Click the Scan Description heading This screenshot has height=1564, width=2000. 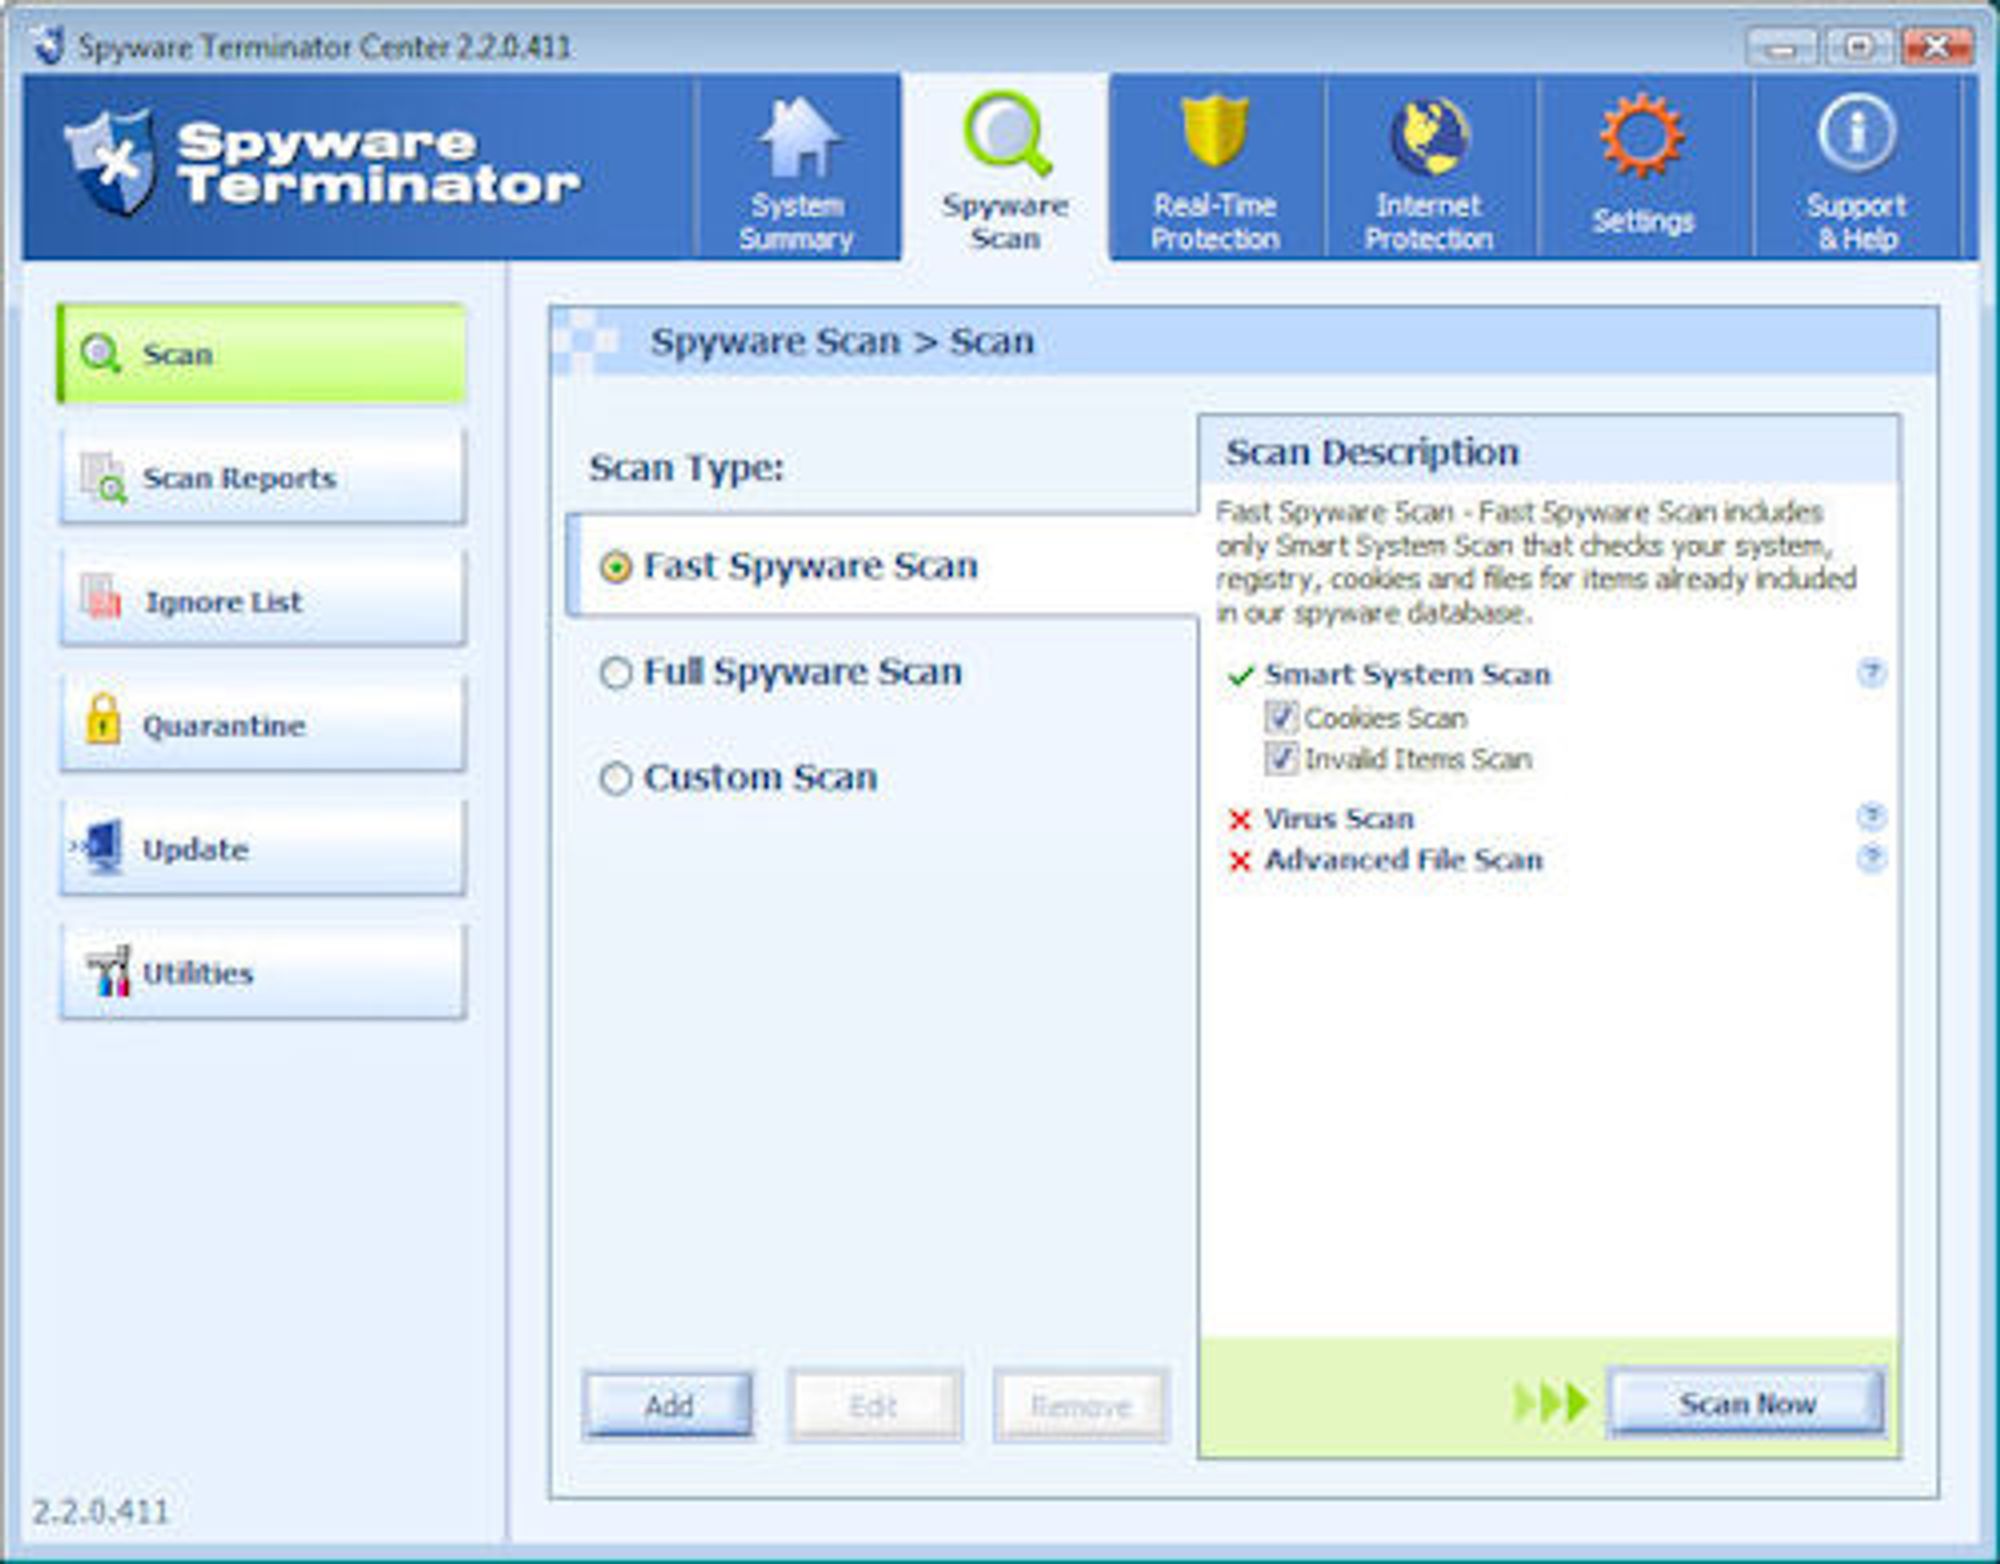(1372, 452)
